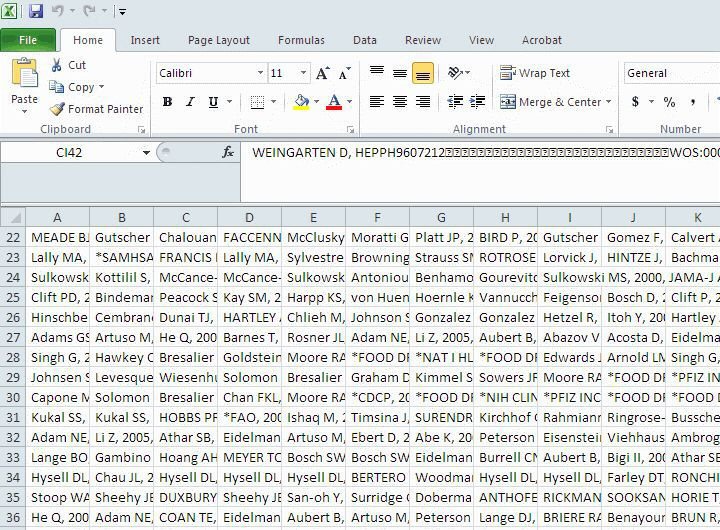Click Align Text Right icon

(423, 101)
